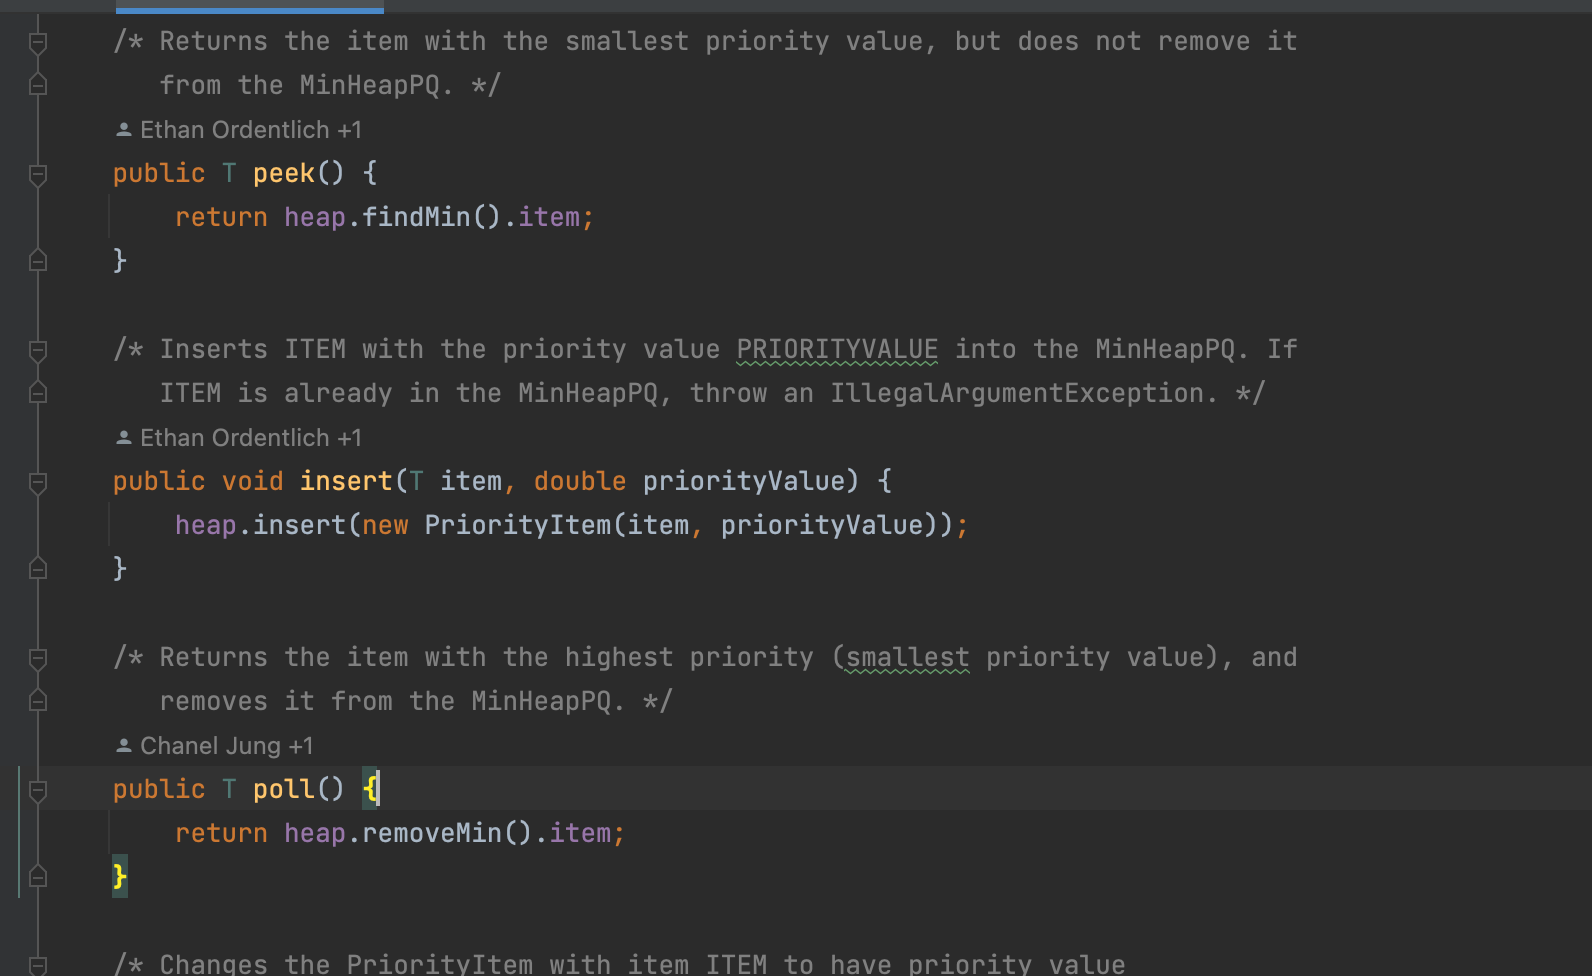
Task: Click the fold end marker at poll() closing brace
Action: tap(38, 877)
